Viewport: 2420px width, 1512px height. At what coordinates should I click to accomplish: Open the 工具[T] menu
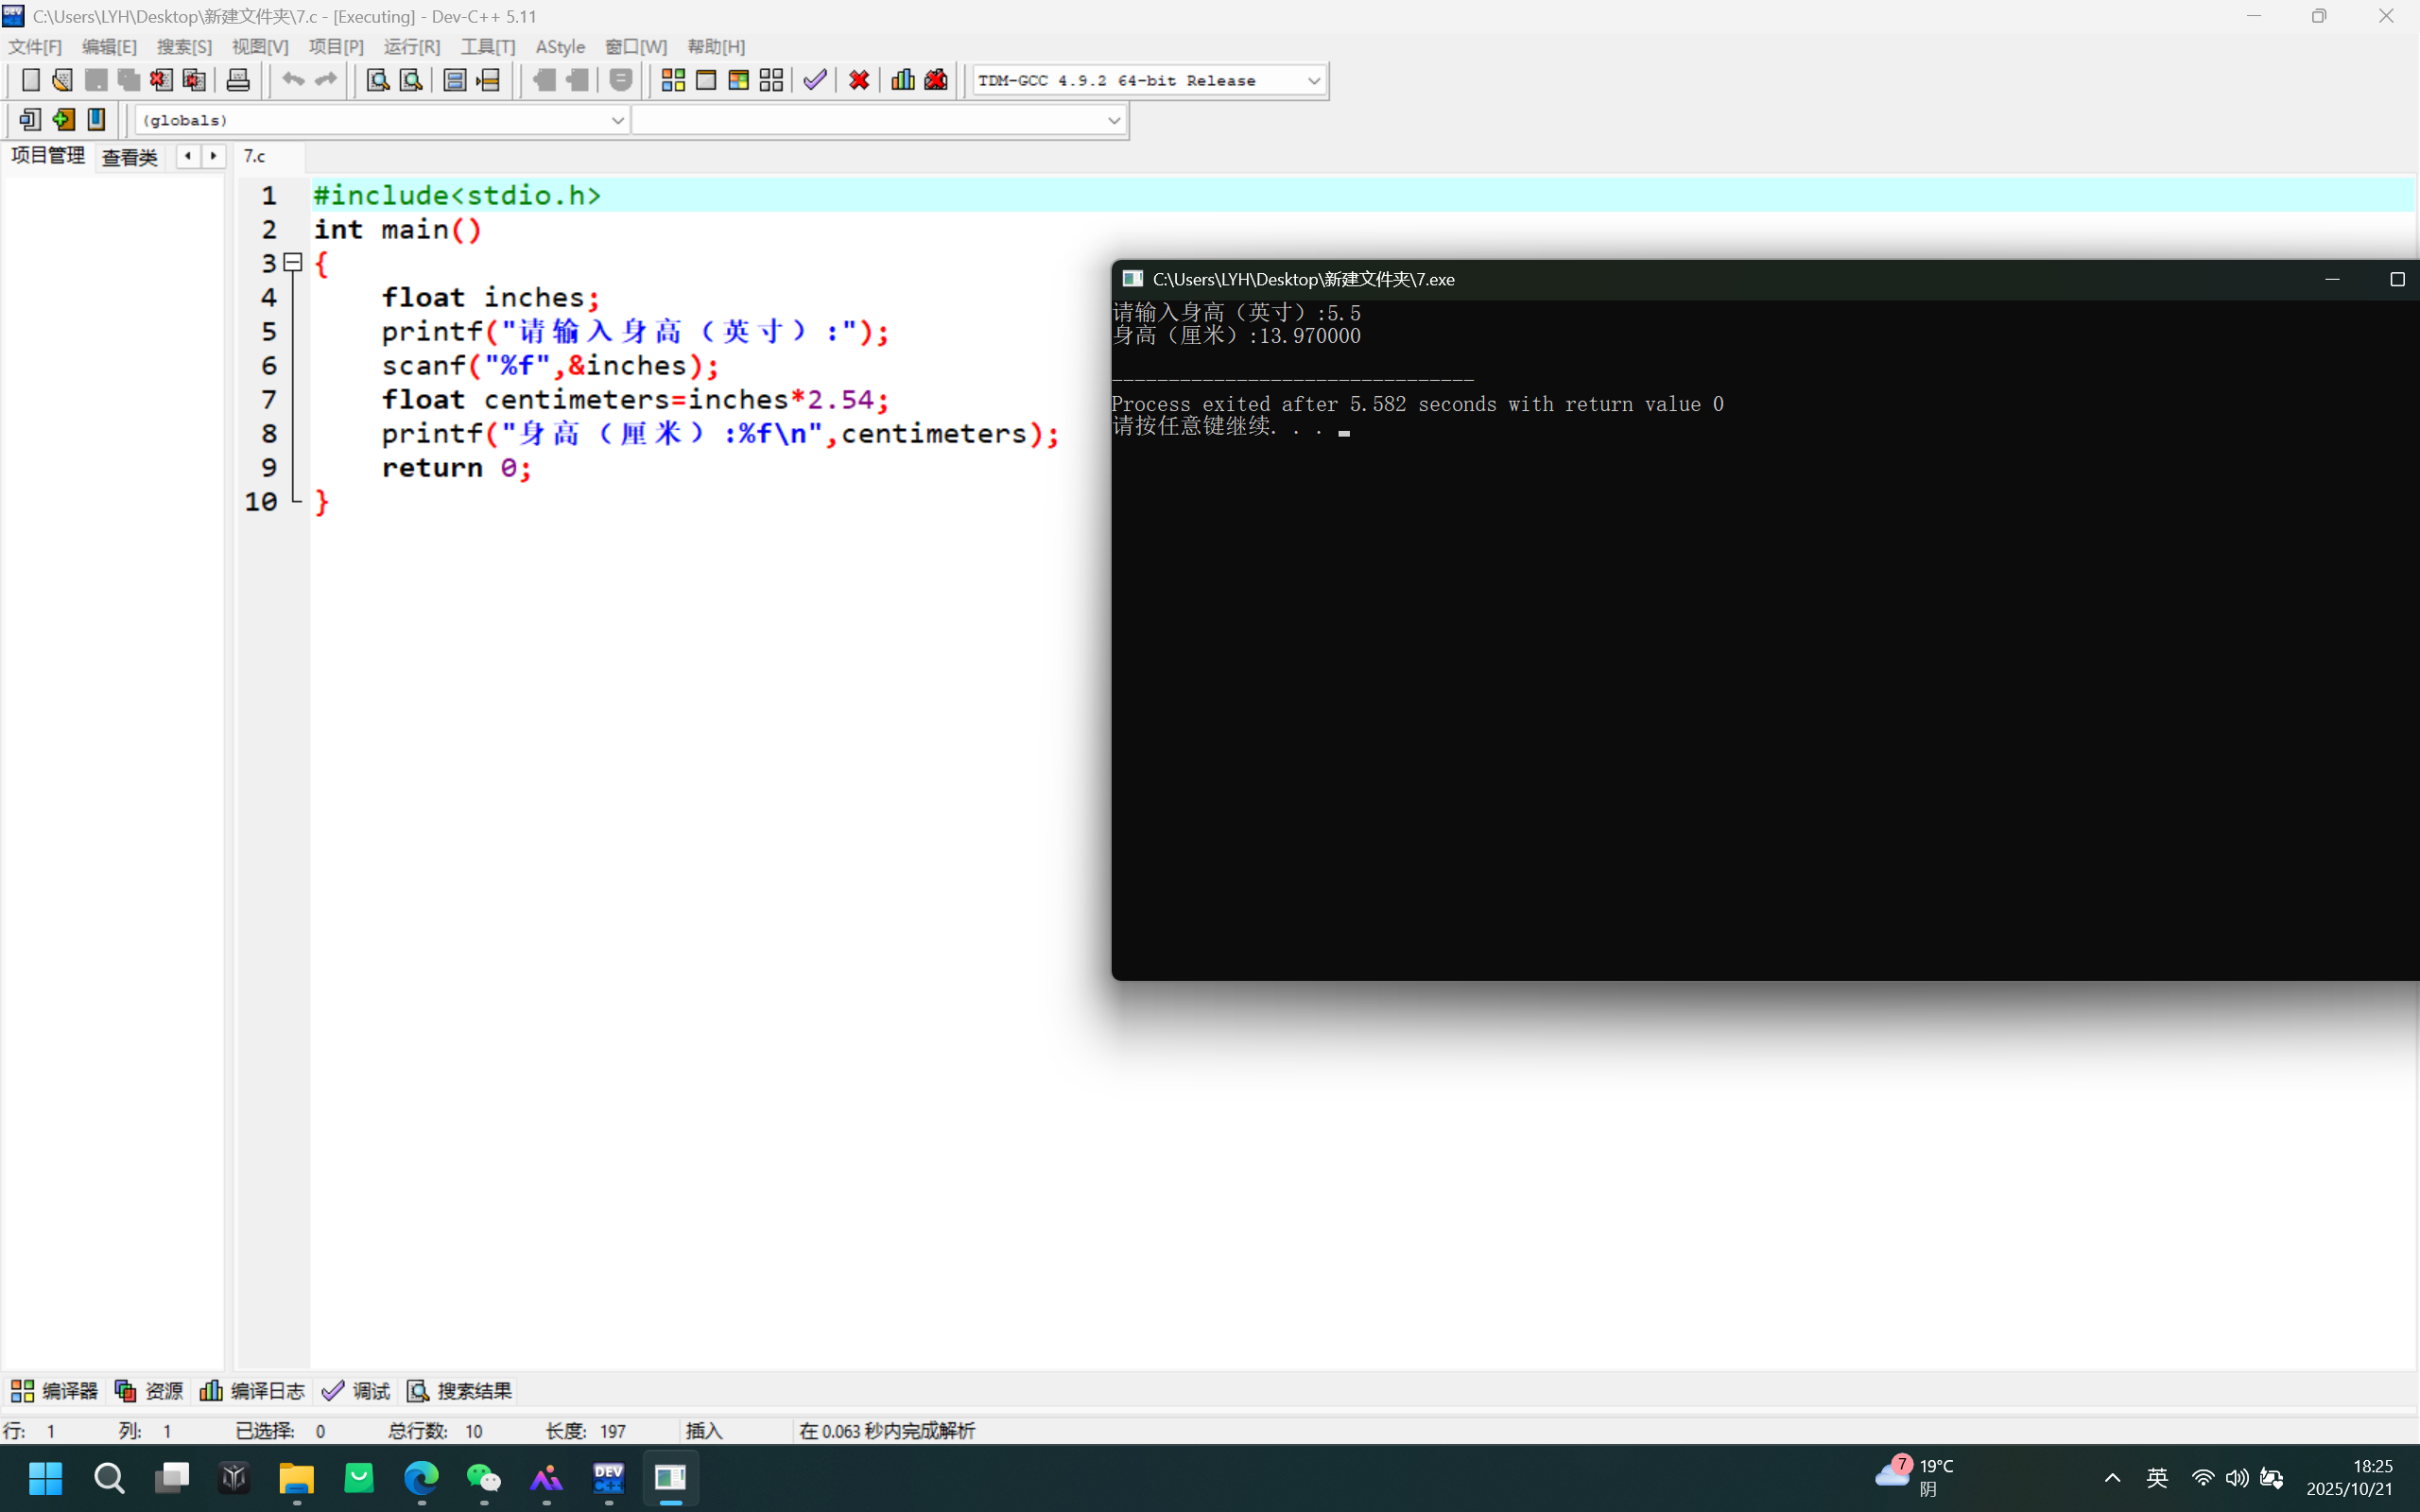(x=487, y=47)
